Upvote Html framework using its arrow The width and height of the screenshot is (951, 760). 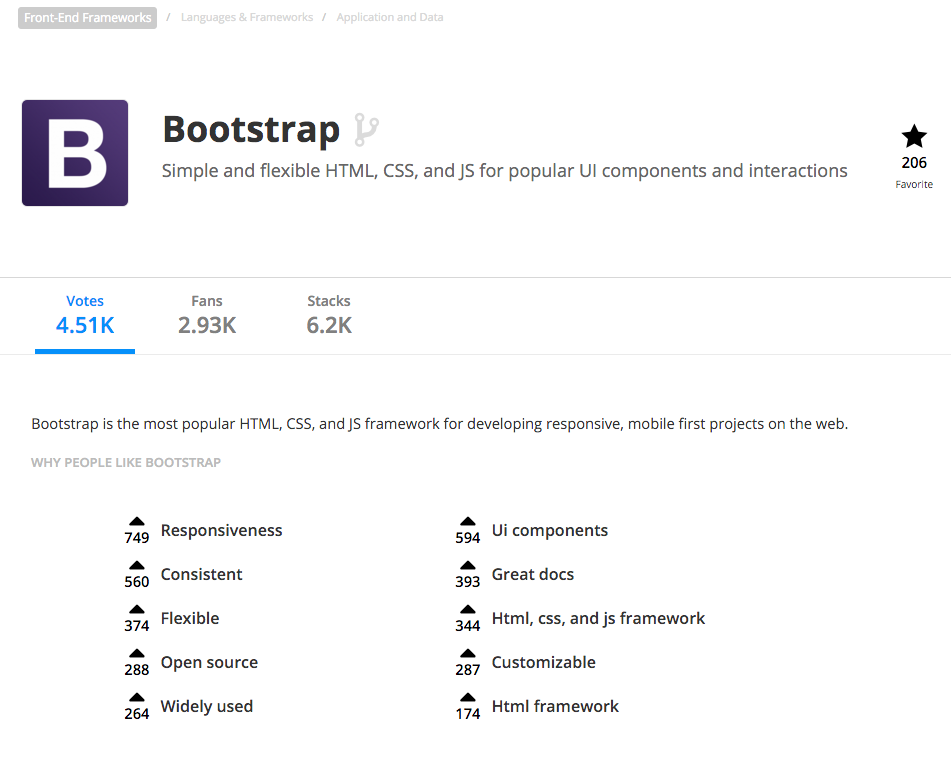click(468, 697)
